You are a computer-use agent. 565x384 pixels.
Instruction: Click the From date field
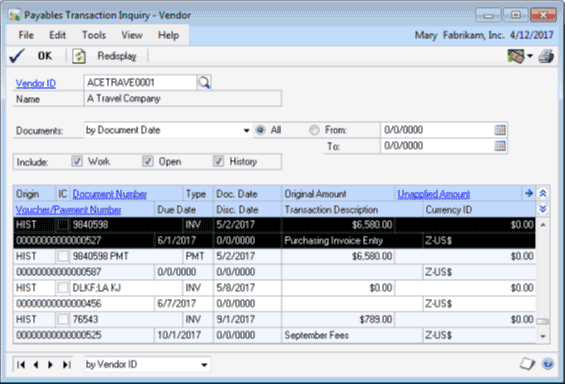tap(437, 130)
